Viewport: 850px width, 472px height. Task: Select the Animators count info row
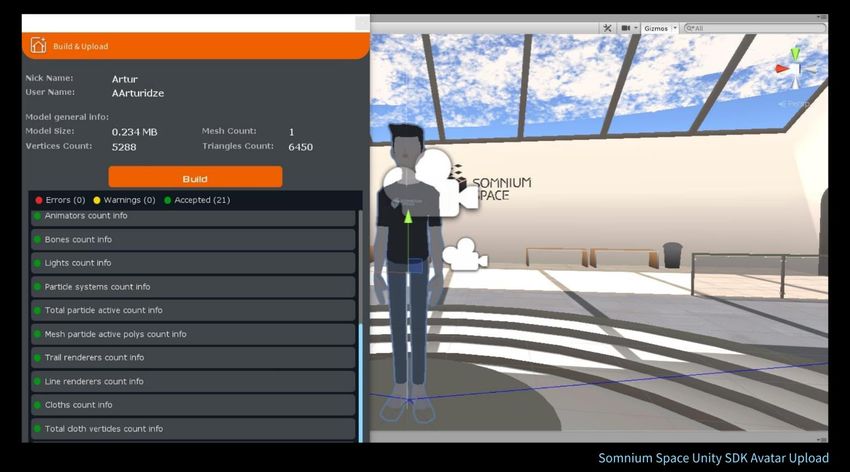193,217
